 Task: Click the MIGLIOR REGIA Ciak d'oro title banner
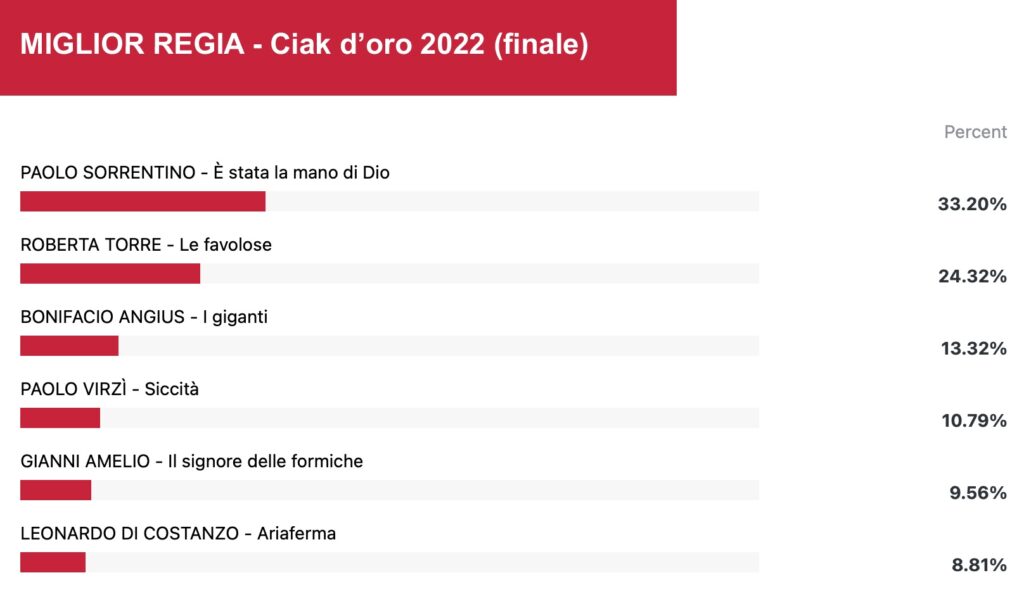[x=338, y=48]
